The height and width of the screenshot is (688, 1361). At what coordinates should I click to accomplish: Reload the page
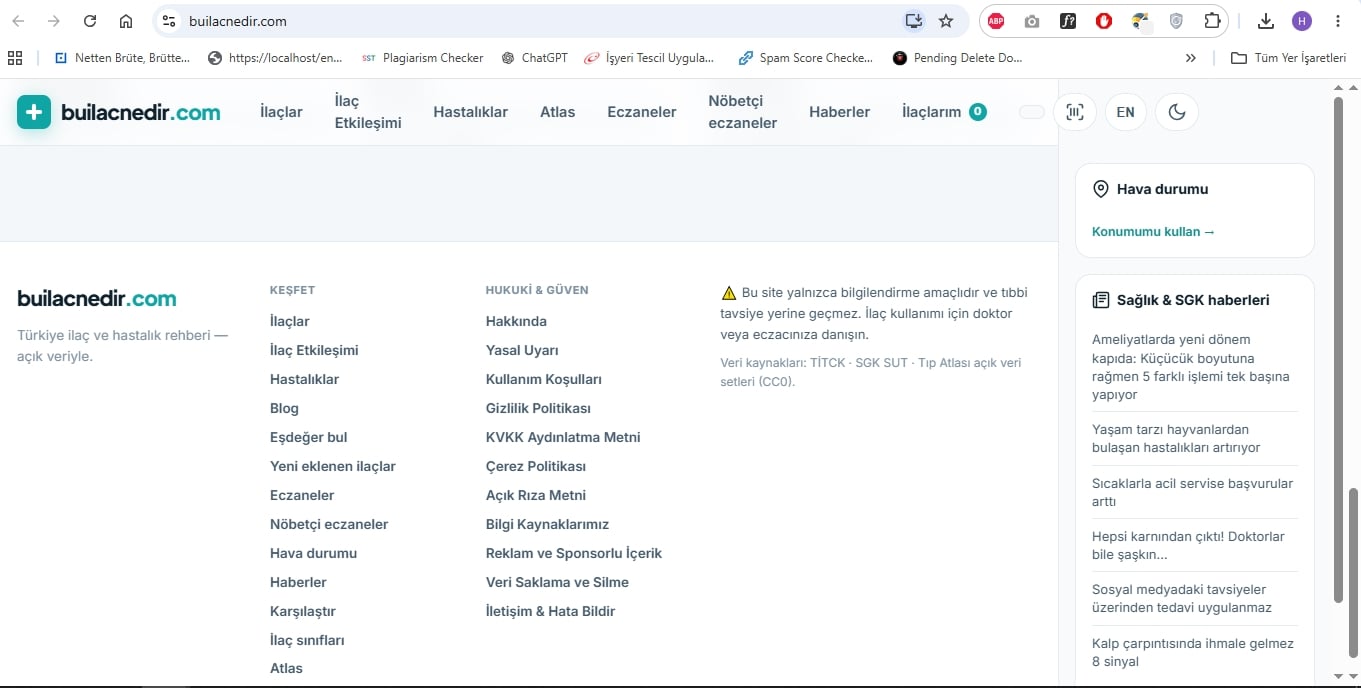[90, 21]
